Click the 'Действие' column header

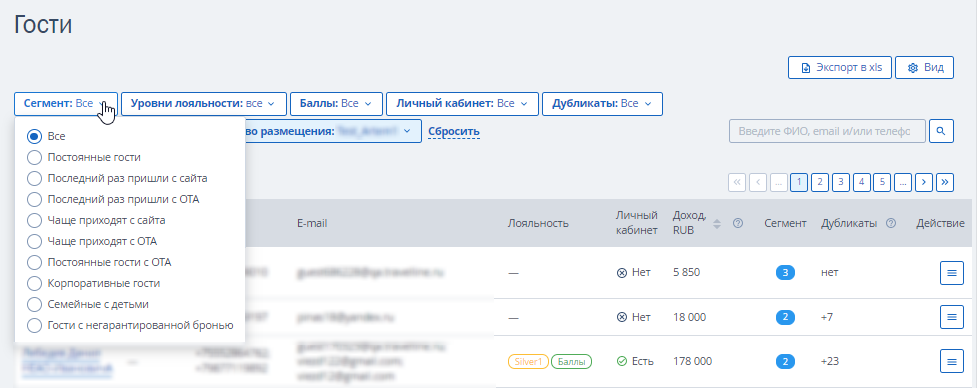coord(940,224)
